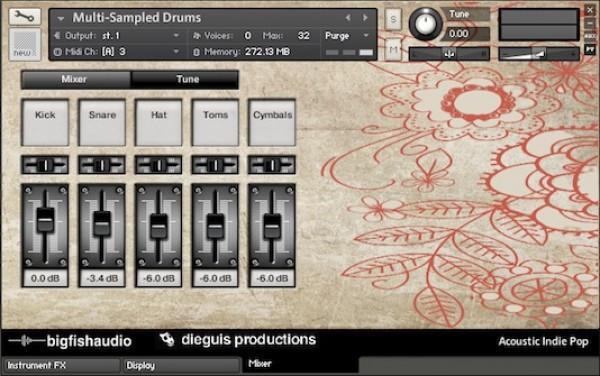Click the dieguis productions logo
The image size is (600, 376).
167,339
